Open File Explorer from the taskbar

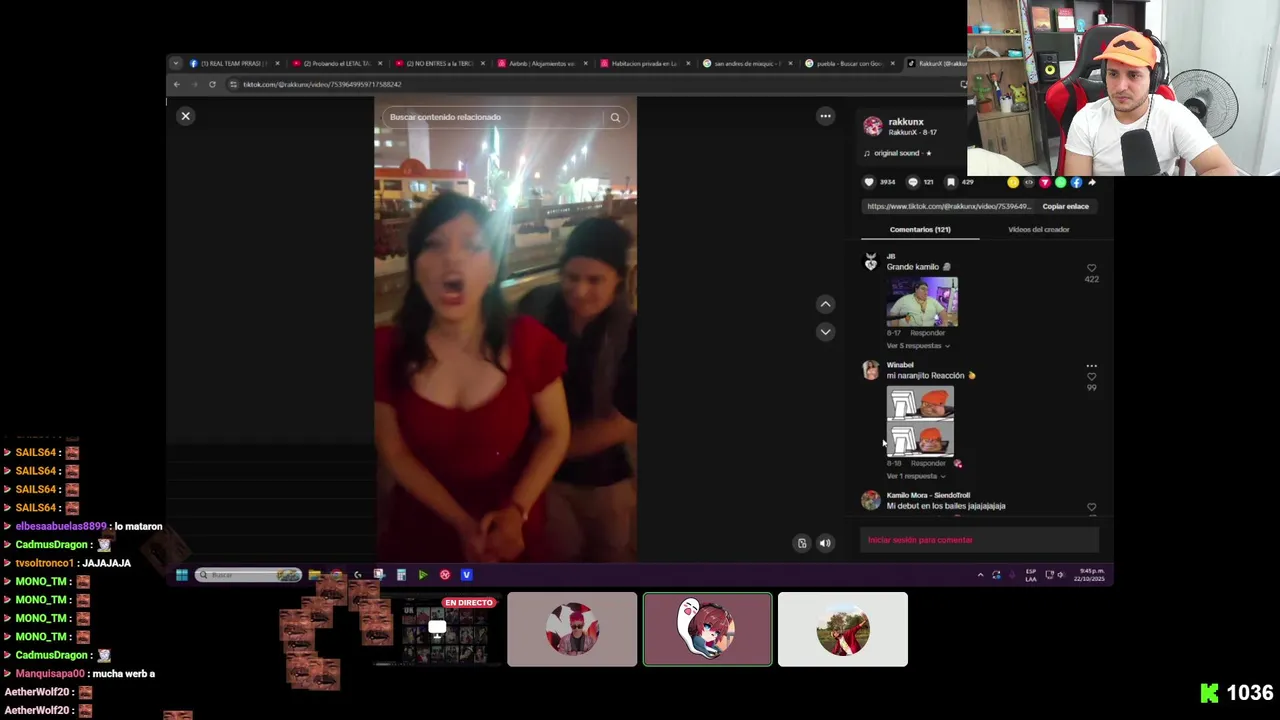[x=314, y=575]
